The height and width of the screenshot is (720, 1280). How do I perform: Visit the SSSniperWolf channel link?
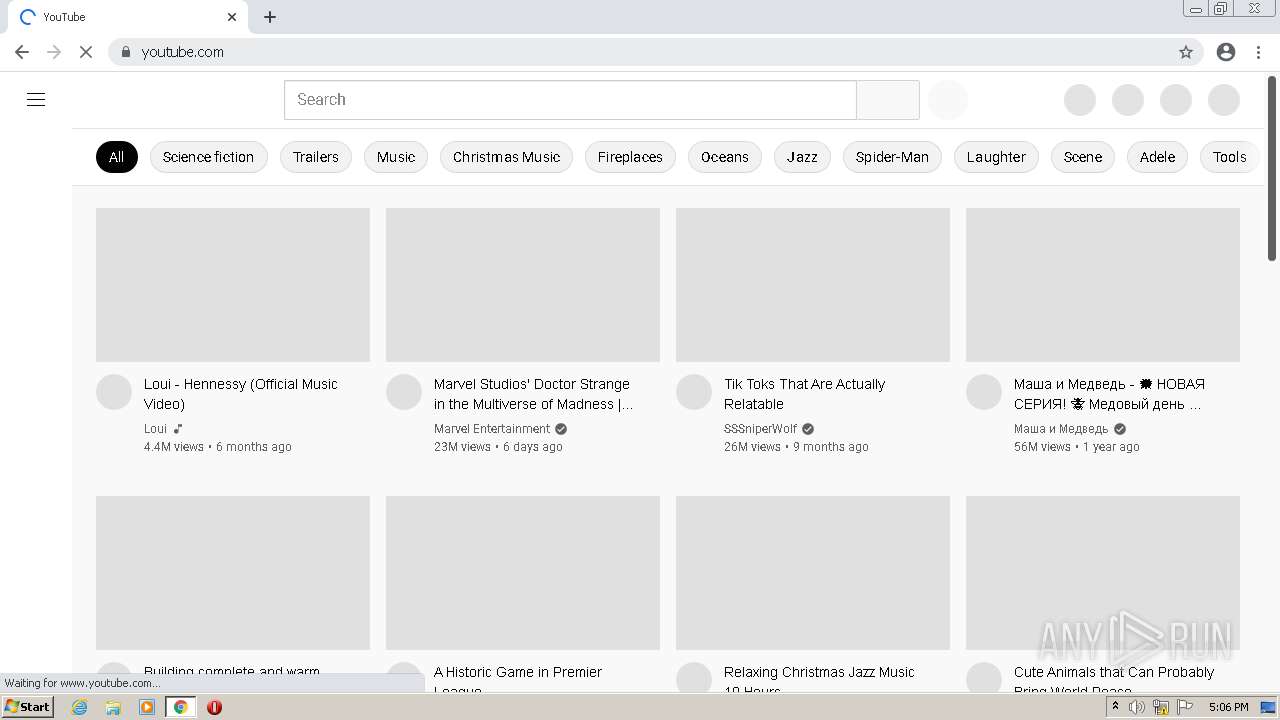[760, 429]
